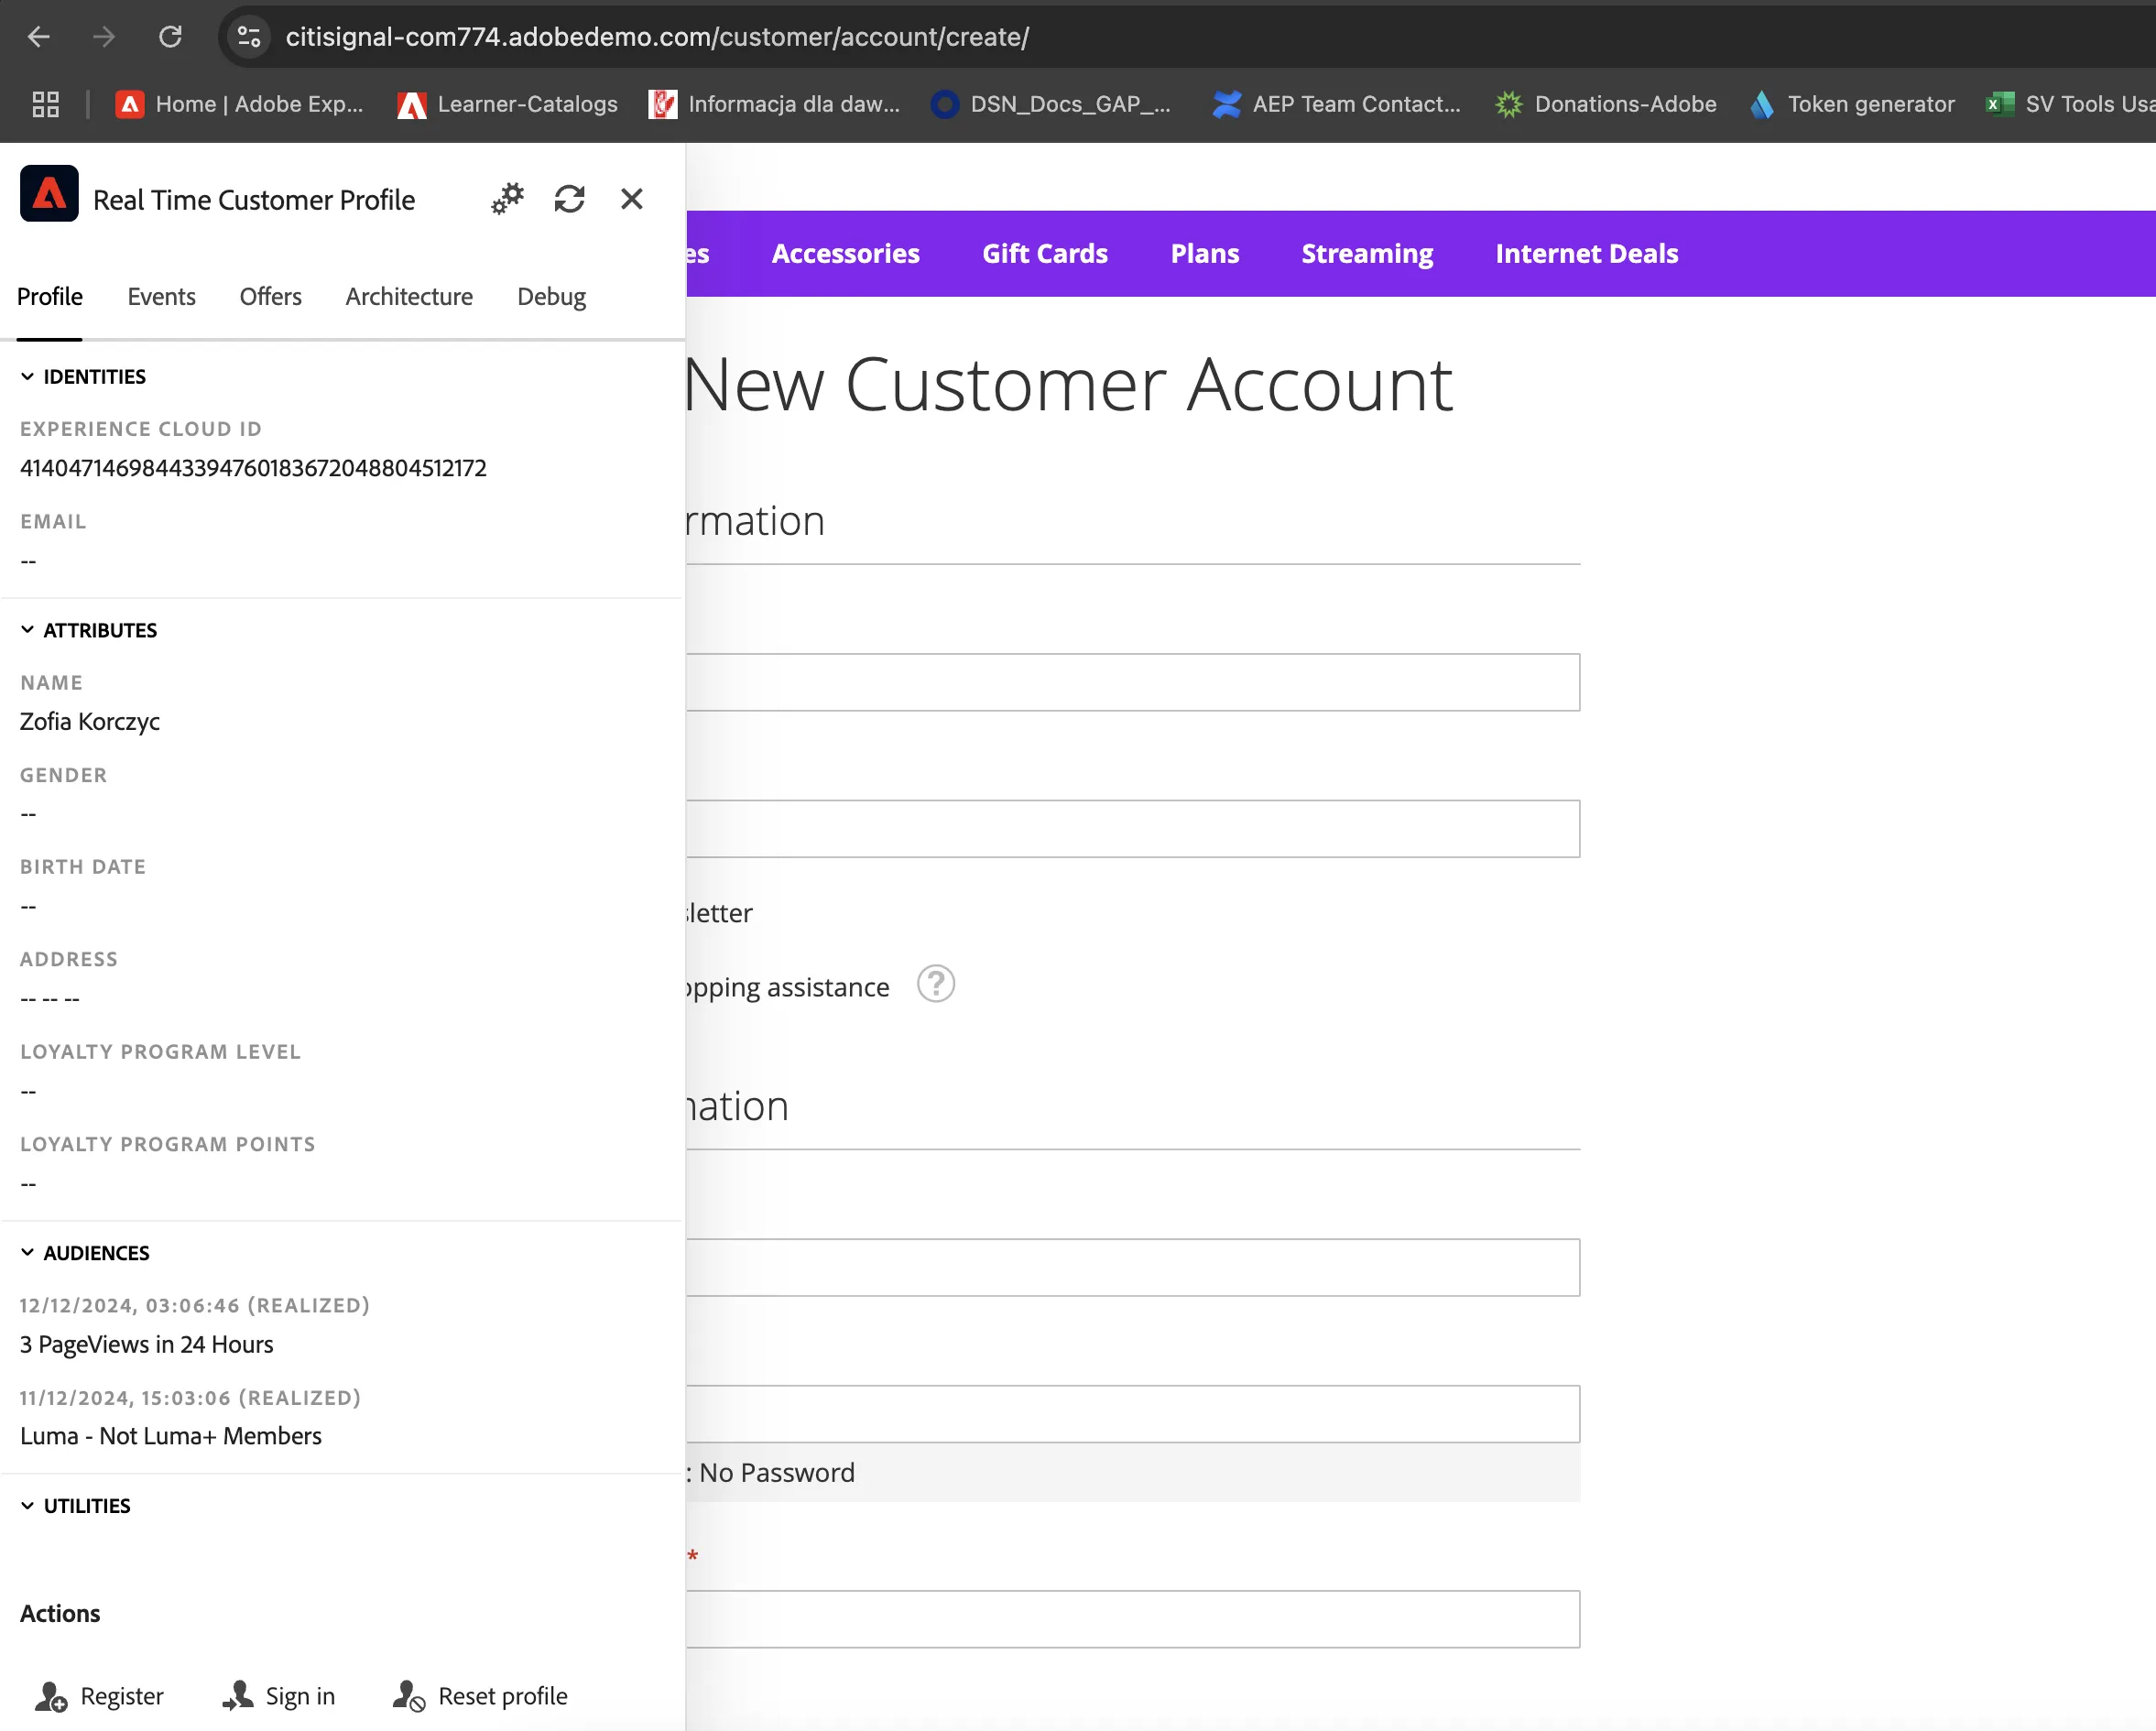Refresh the Real Time Customer Profile panel
The height and width of the screenshot is (1731, 2156).
570,199
